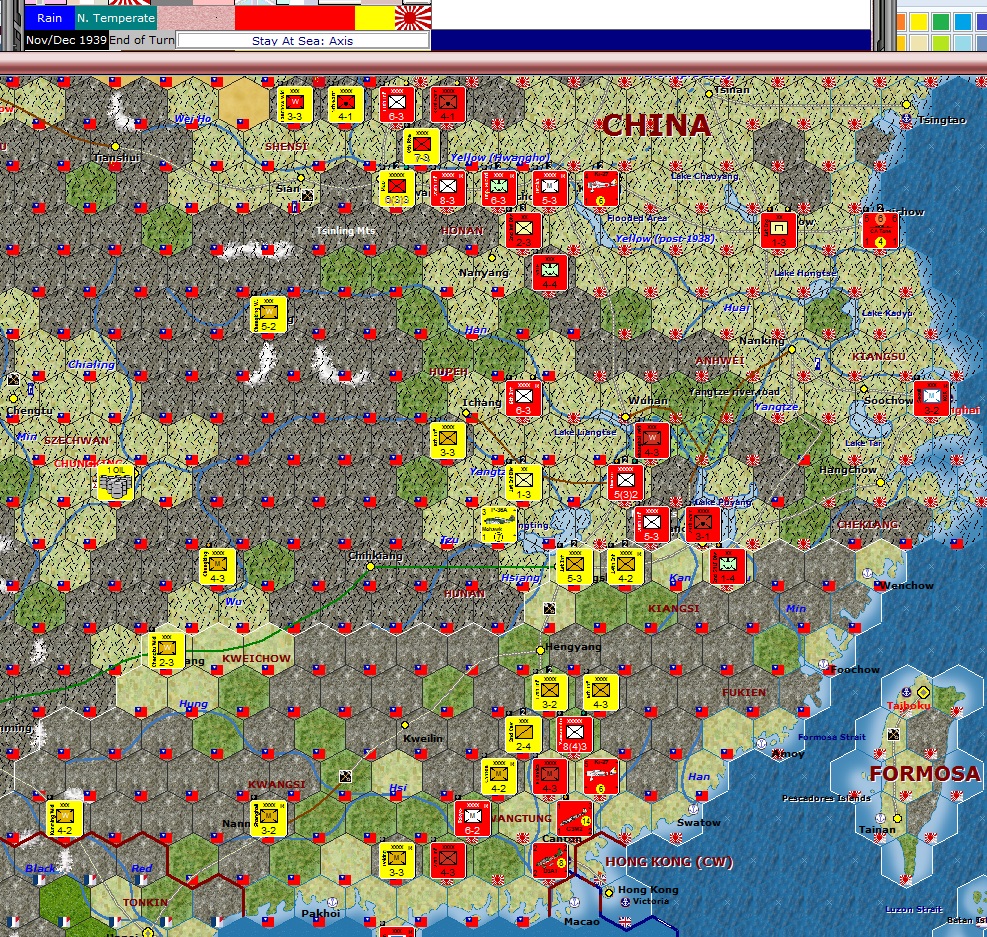Click the Tsinling Mts label

346,230
